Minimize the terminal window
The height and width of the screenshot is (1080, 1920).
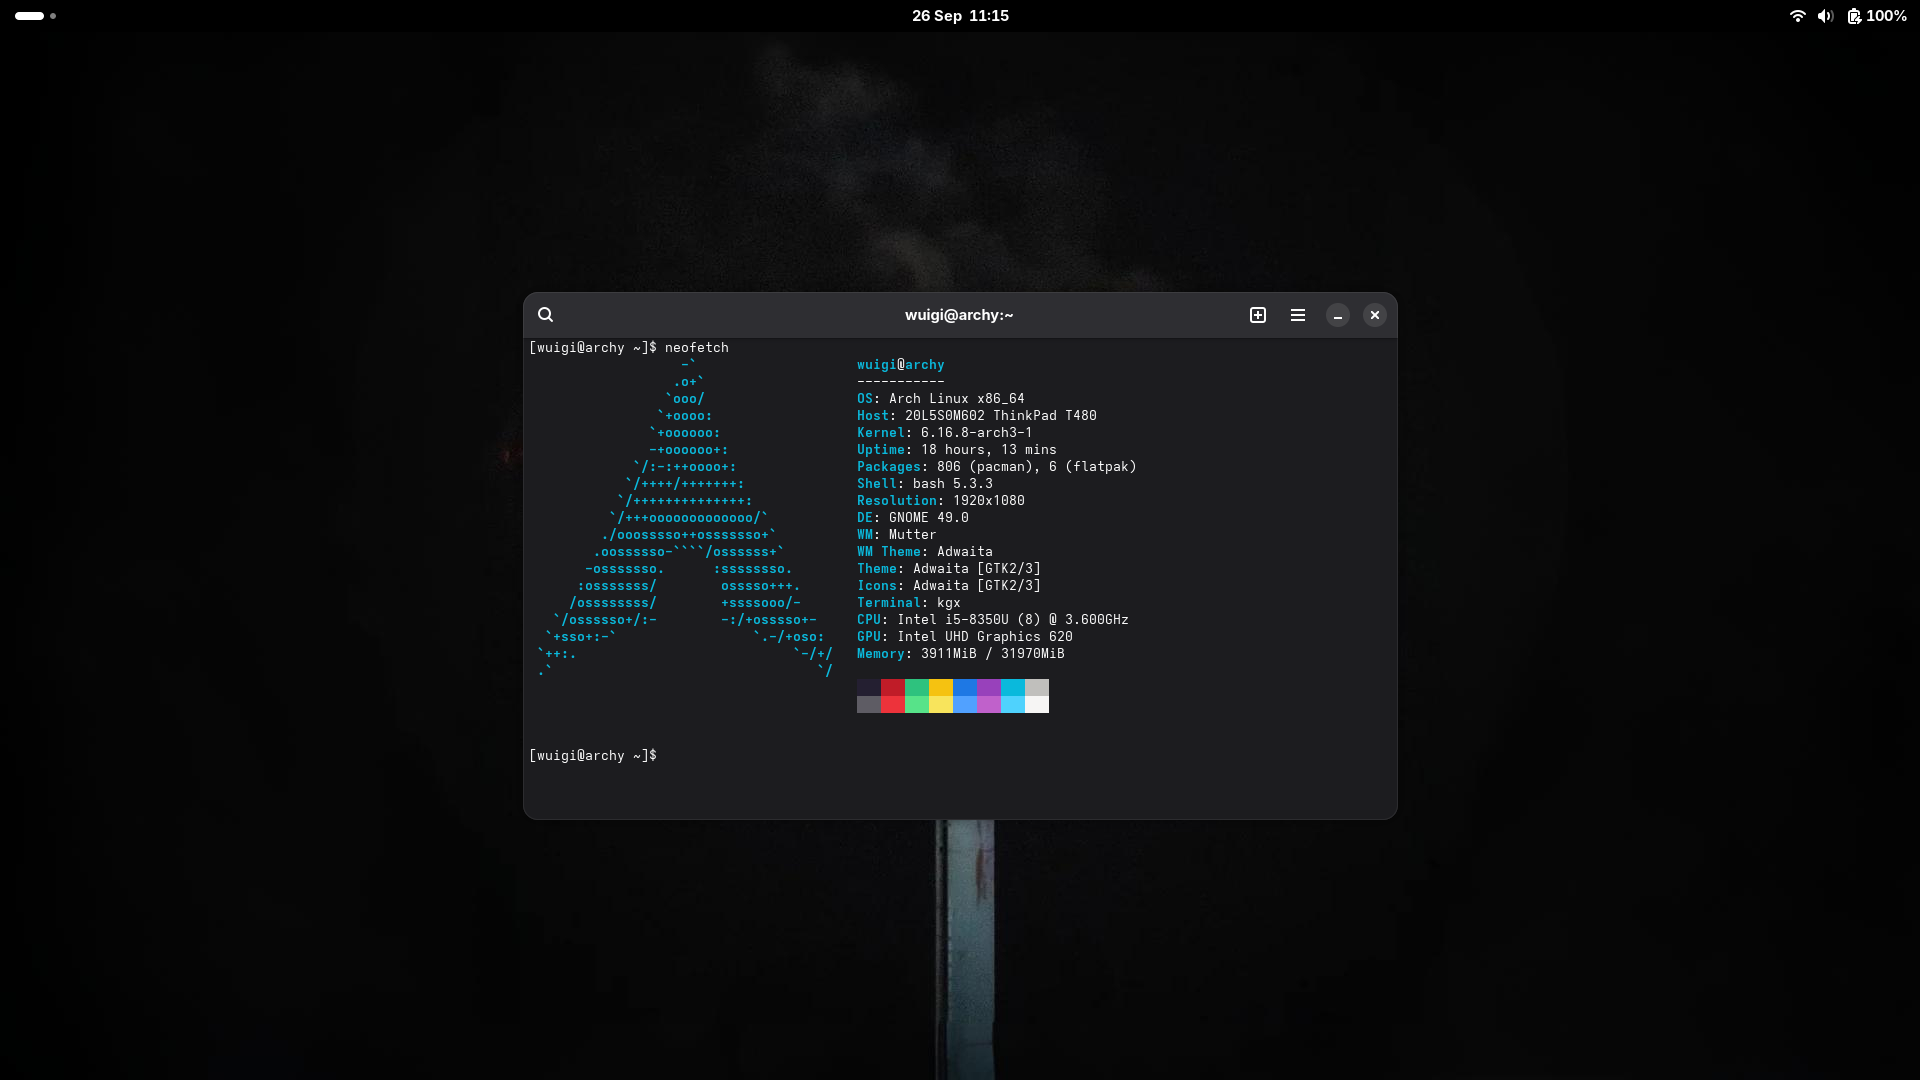[1338, 315]
